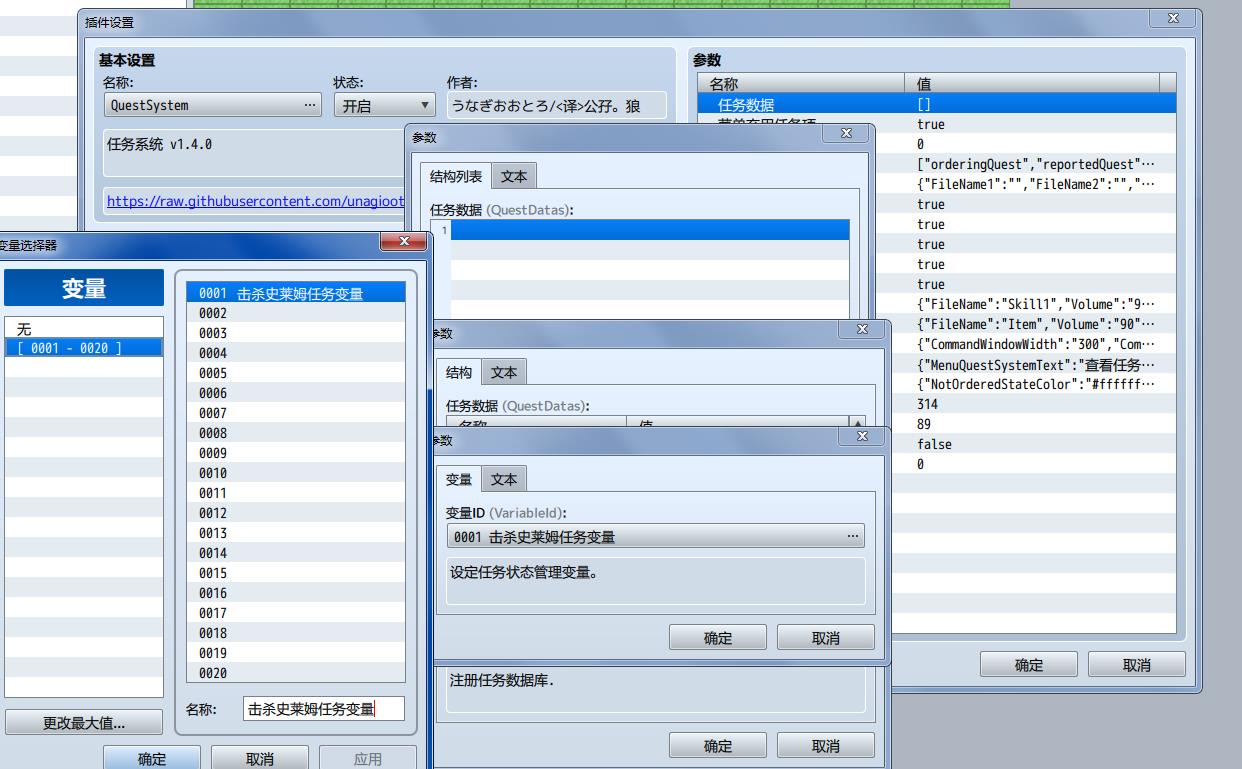Close the plugin settings window
This screenshot has width=1242, height=769.
[x=1173, y=18]
